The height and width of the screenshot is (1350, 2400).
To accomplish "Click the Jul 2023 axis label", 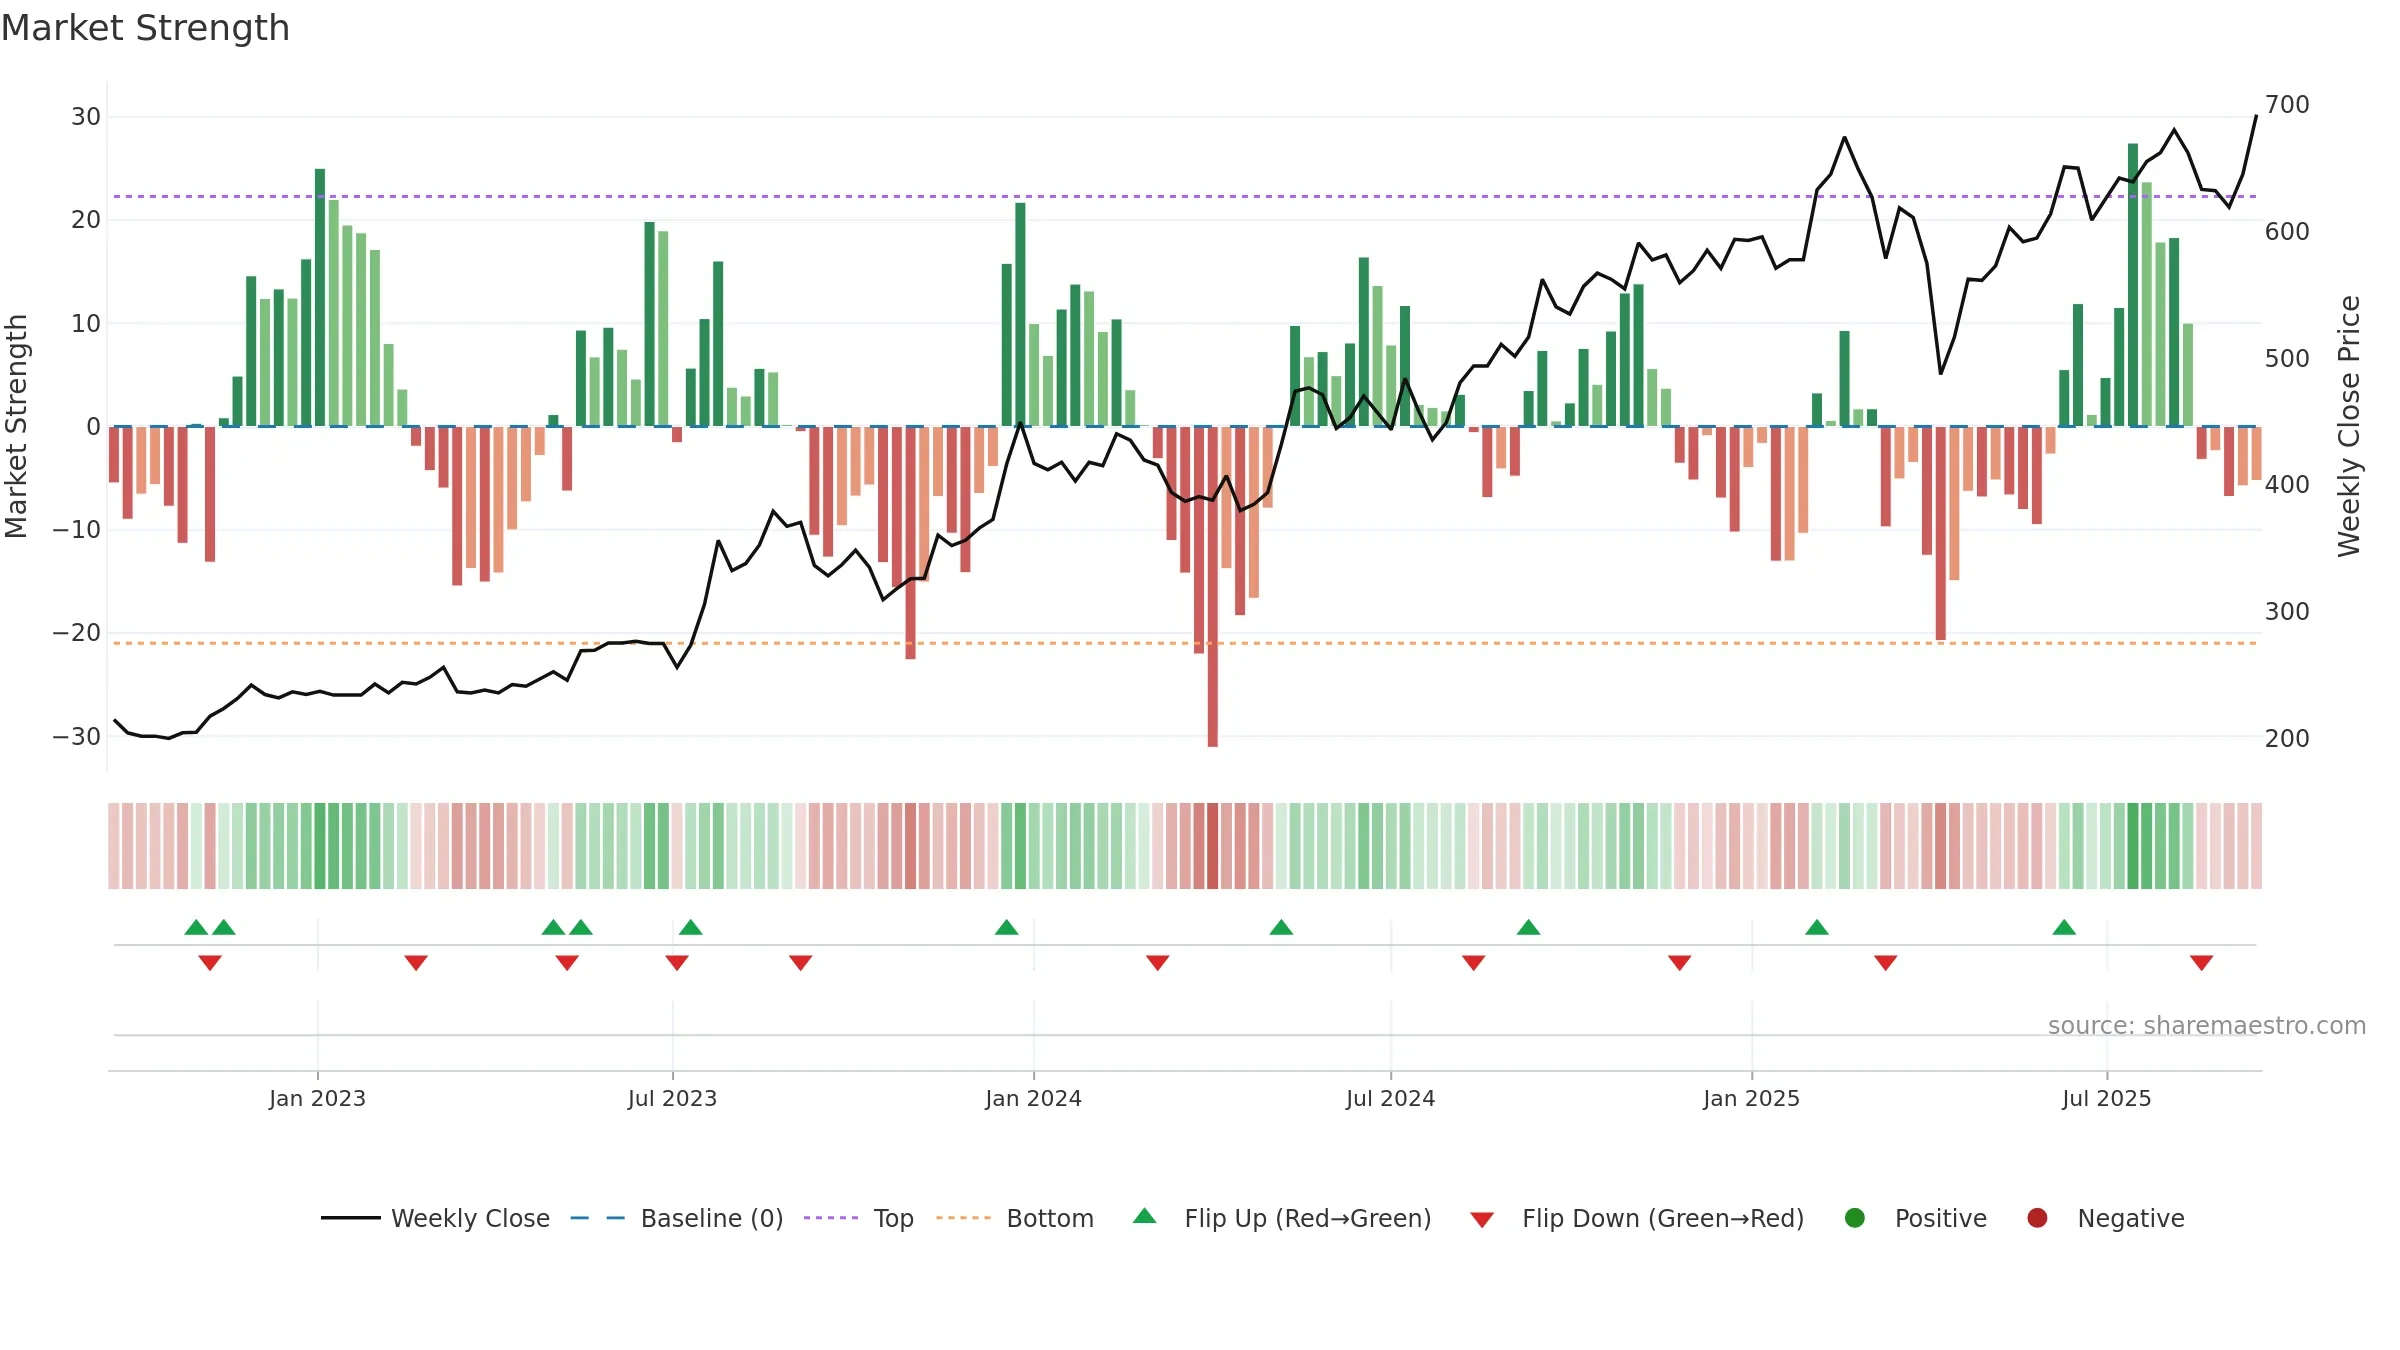I will (672, 1098).
